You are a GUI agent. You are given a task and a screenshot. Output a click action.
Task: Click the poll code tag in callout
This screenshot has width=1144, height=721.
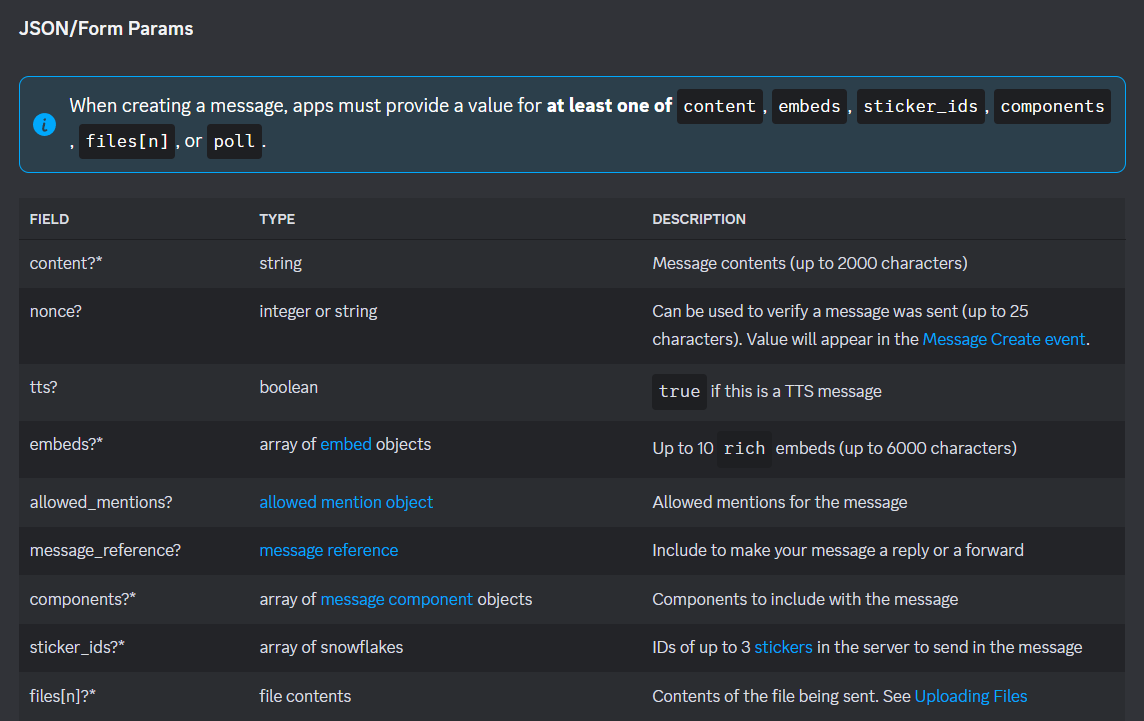pyautogui.click(x=234, y=141)
